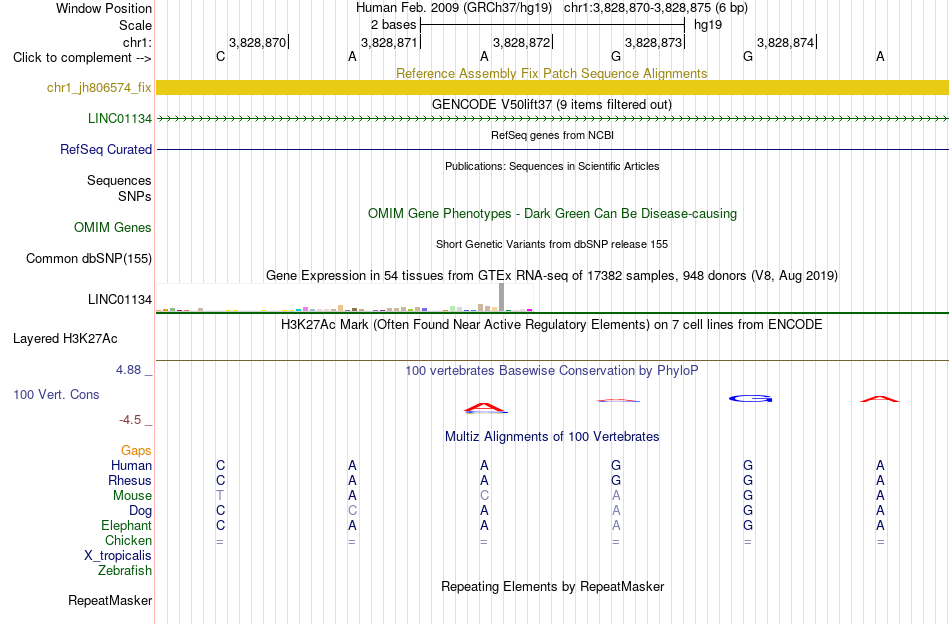The image size is (950, 624).
Task: Click the 3,828,873 ruler position
Action: 654,42
